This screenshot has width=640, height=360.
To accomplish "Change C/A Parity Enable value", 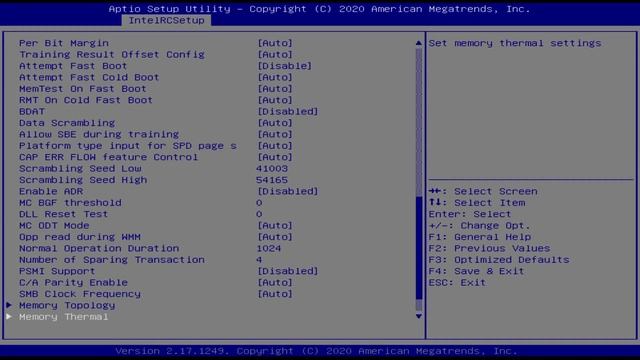I will point(275,283).
